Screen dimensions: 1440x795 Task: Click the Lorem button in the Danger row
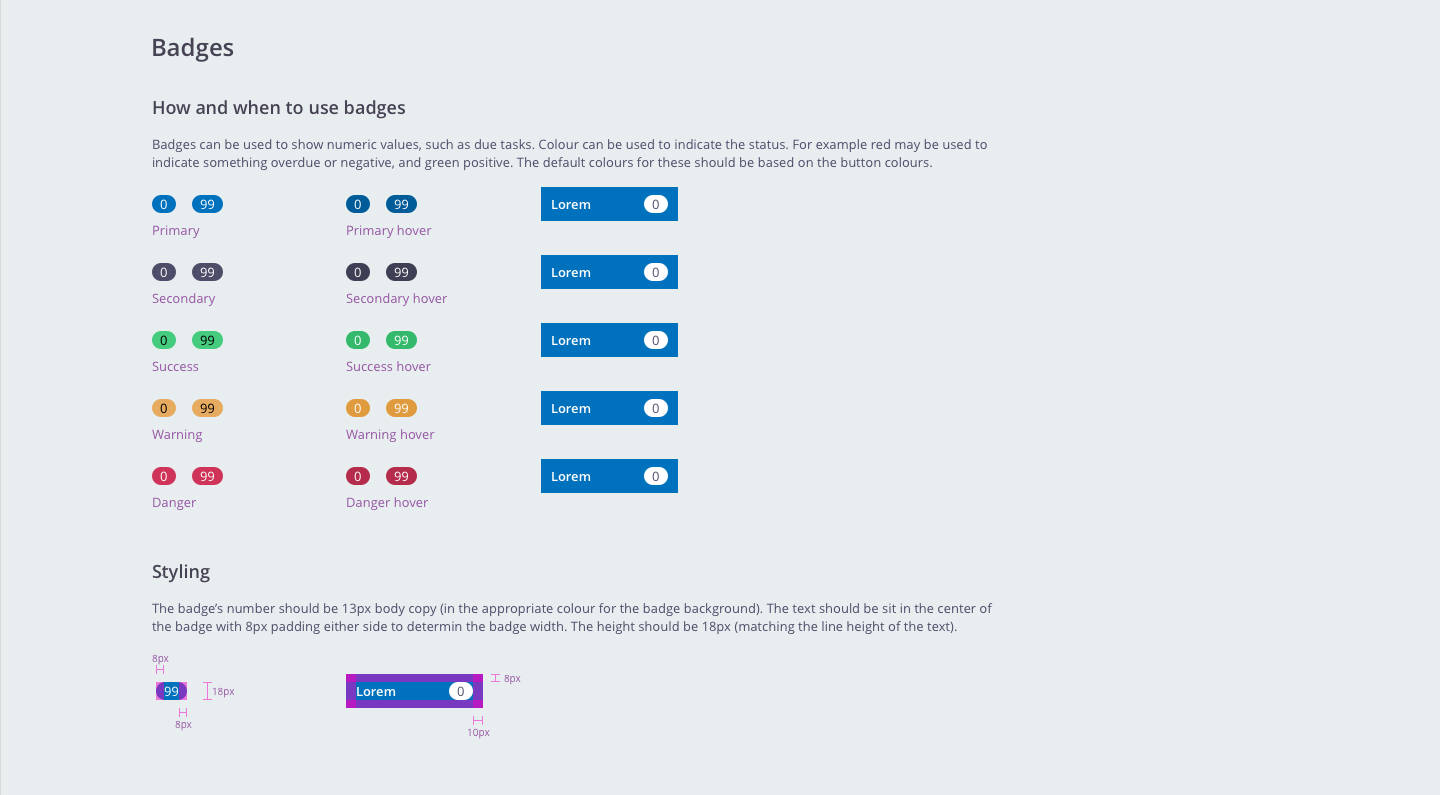point(609,476)
